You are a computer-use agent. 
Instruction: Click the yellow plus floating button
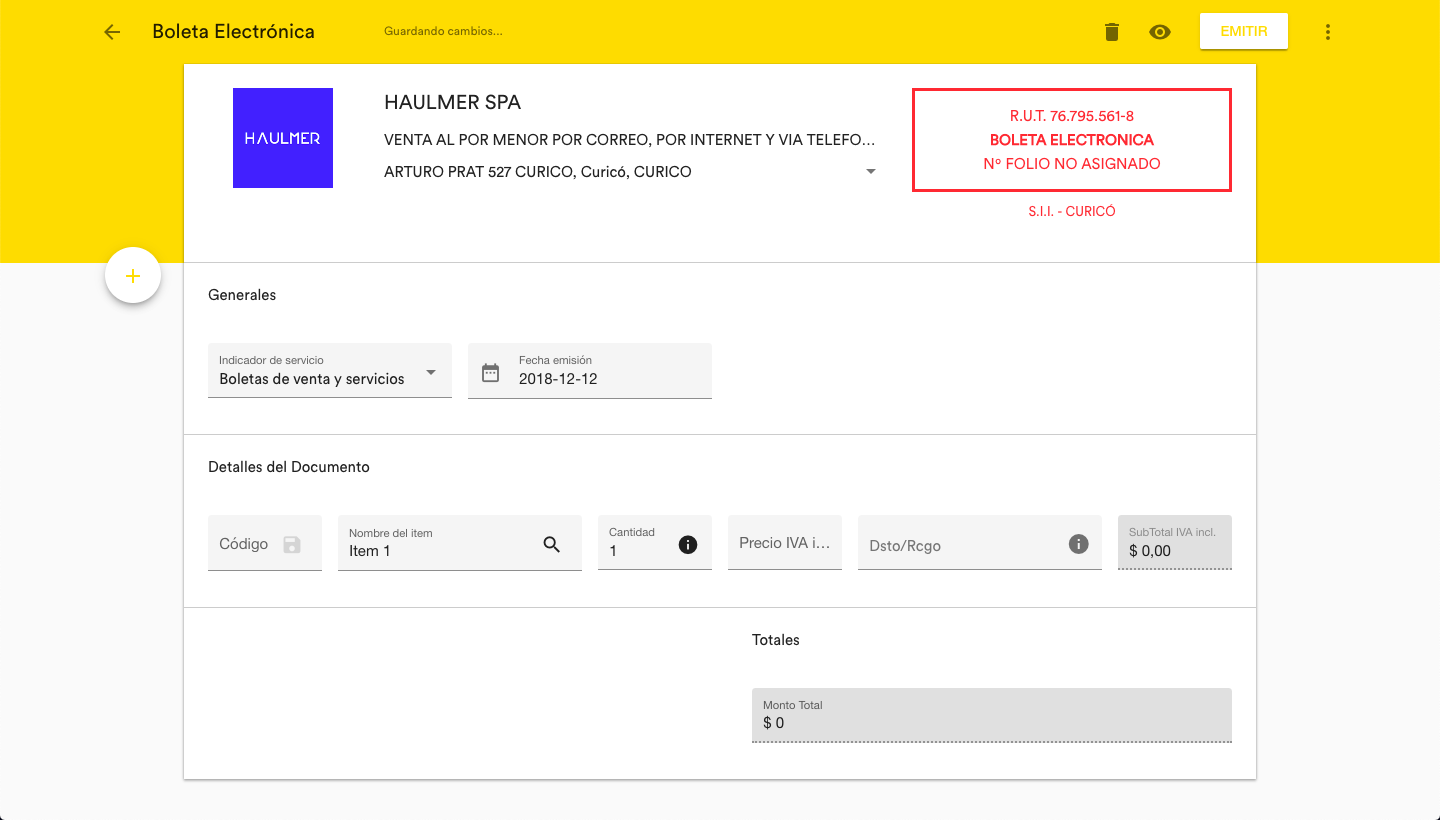click(133, 276)
